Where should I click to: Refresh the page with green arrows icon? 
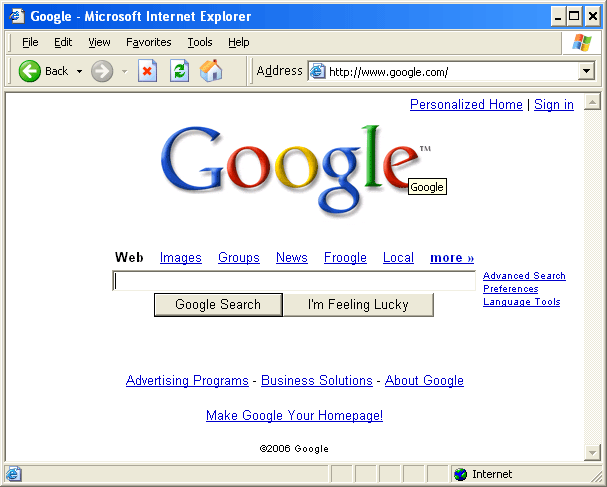(x=180, y=71)
